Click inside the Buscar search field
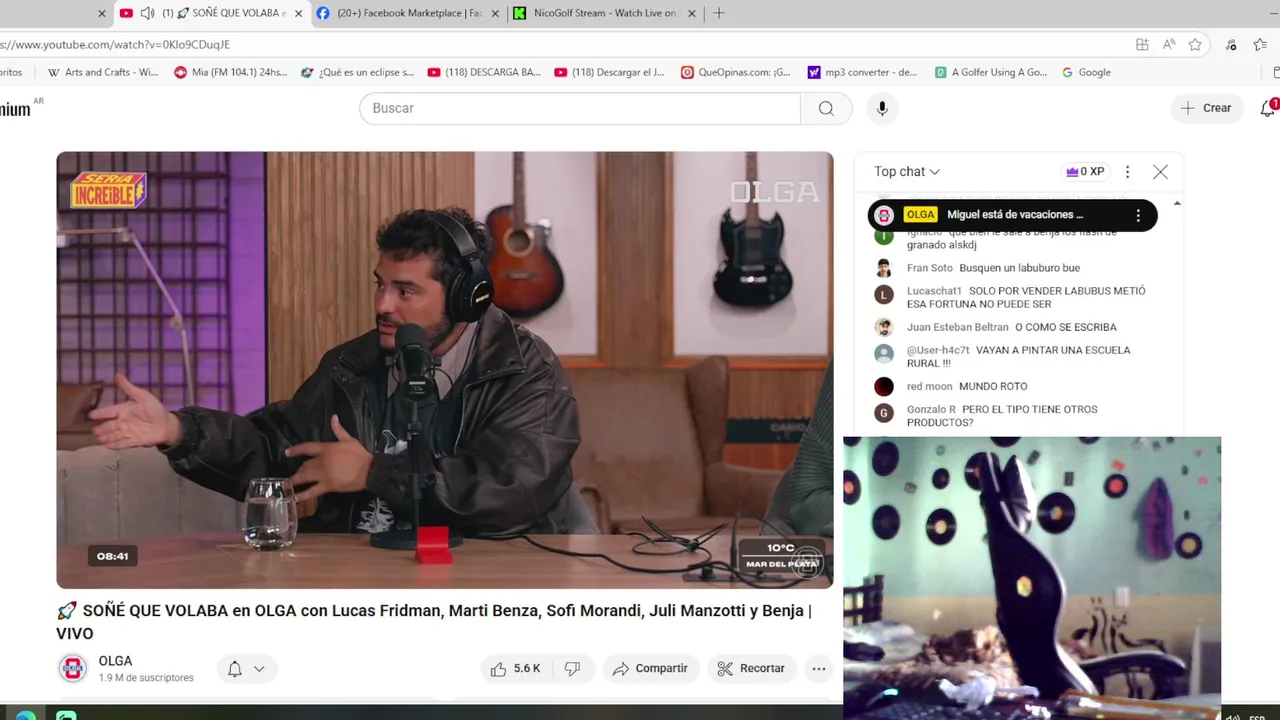The width and height of the screenshot is (1280, 720). pos(580,108)
